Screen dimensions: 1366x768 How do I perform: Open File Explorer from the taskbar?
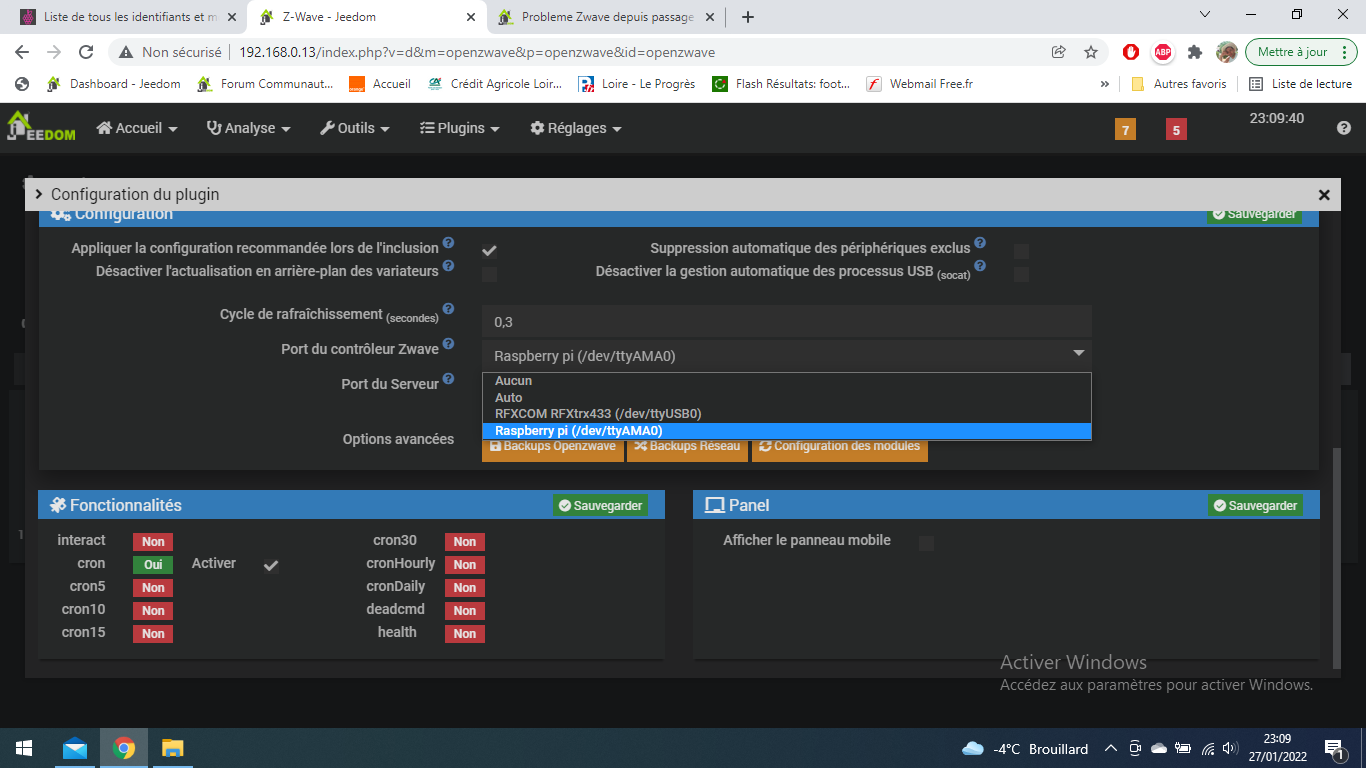click(x=173, y=748)
